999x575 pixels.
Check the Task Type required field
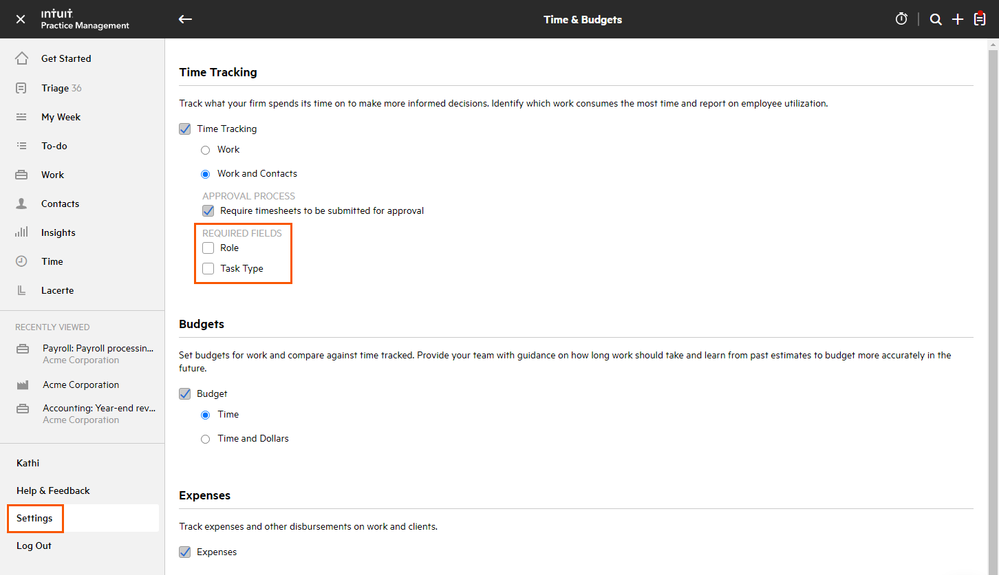(208, 268)
